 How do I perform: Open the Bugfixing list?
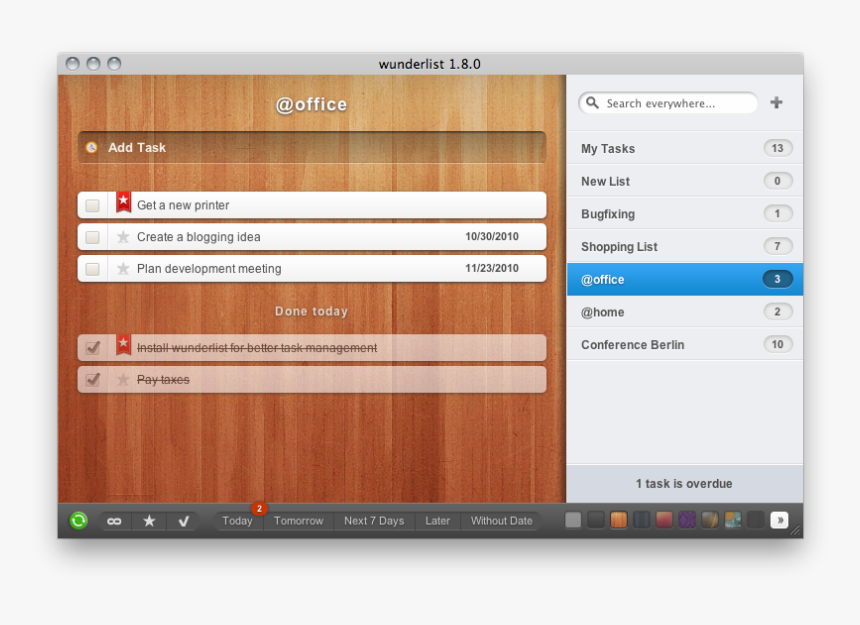coord(684,213)
